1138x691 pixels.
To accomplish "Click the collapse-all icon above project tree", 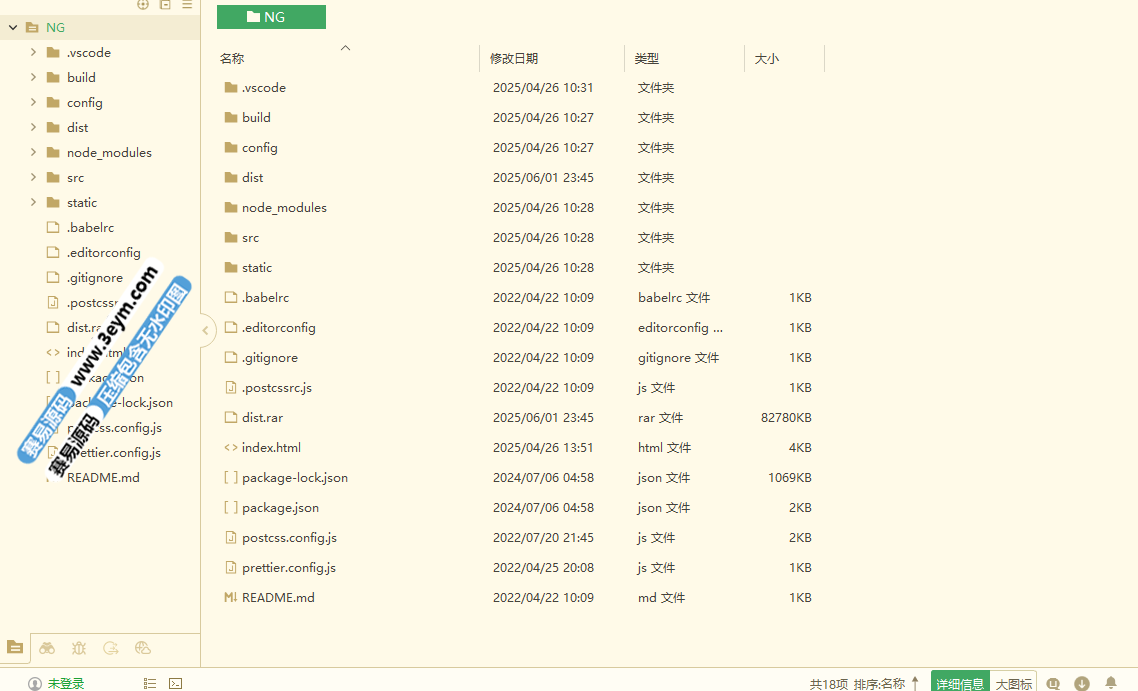I will pyautogui.click(x=165, y=5).
